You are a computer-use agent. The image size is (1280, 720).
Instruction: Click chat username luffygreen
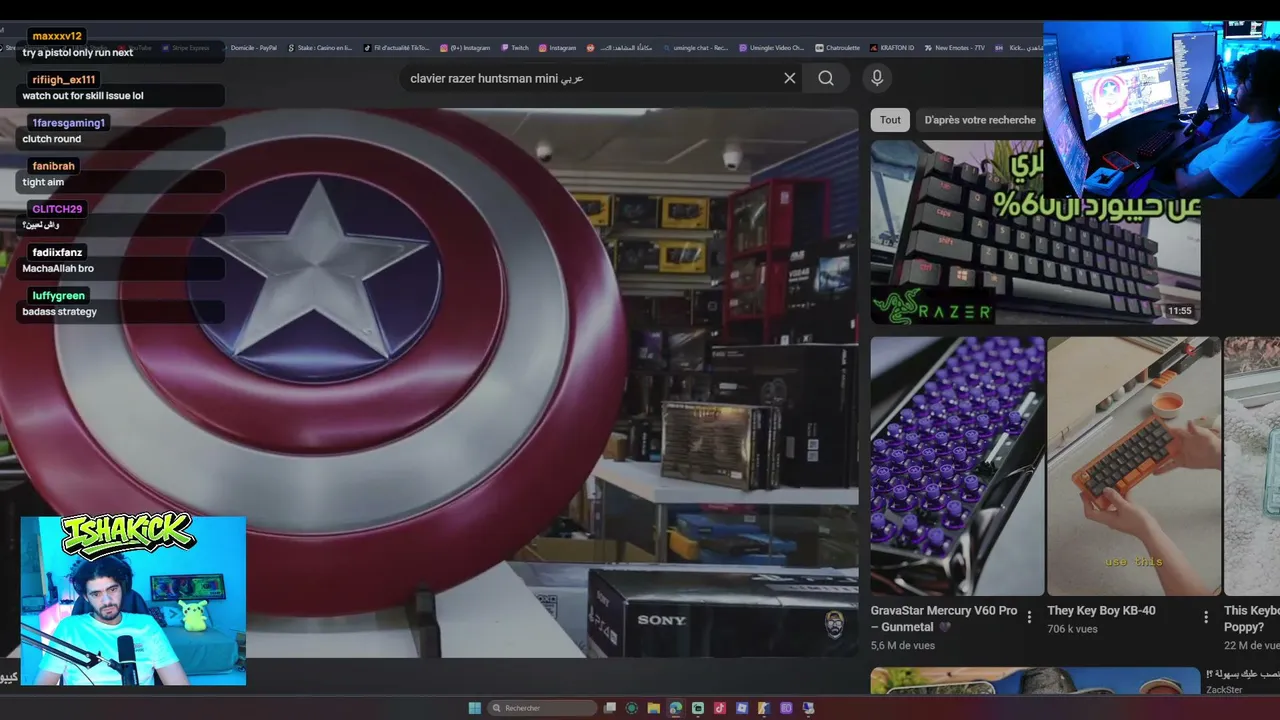(59, 296)
